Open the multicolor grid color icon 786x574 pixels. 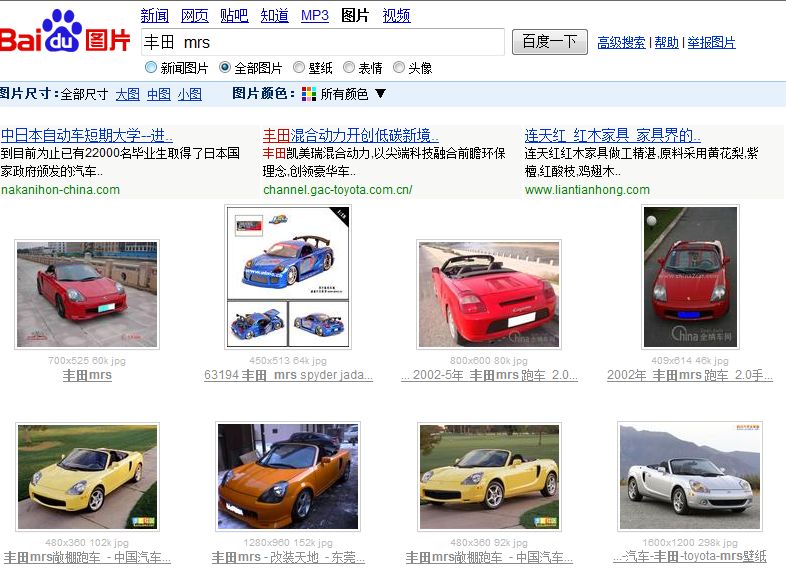(309, 94)
